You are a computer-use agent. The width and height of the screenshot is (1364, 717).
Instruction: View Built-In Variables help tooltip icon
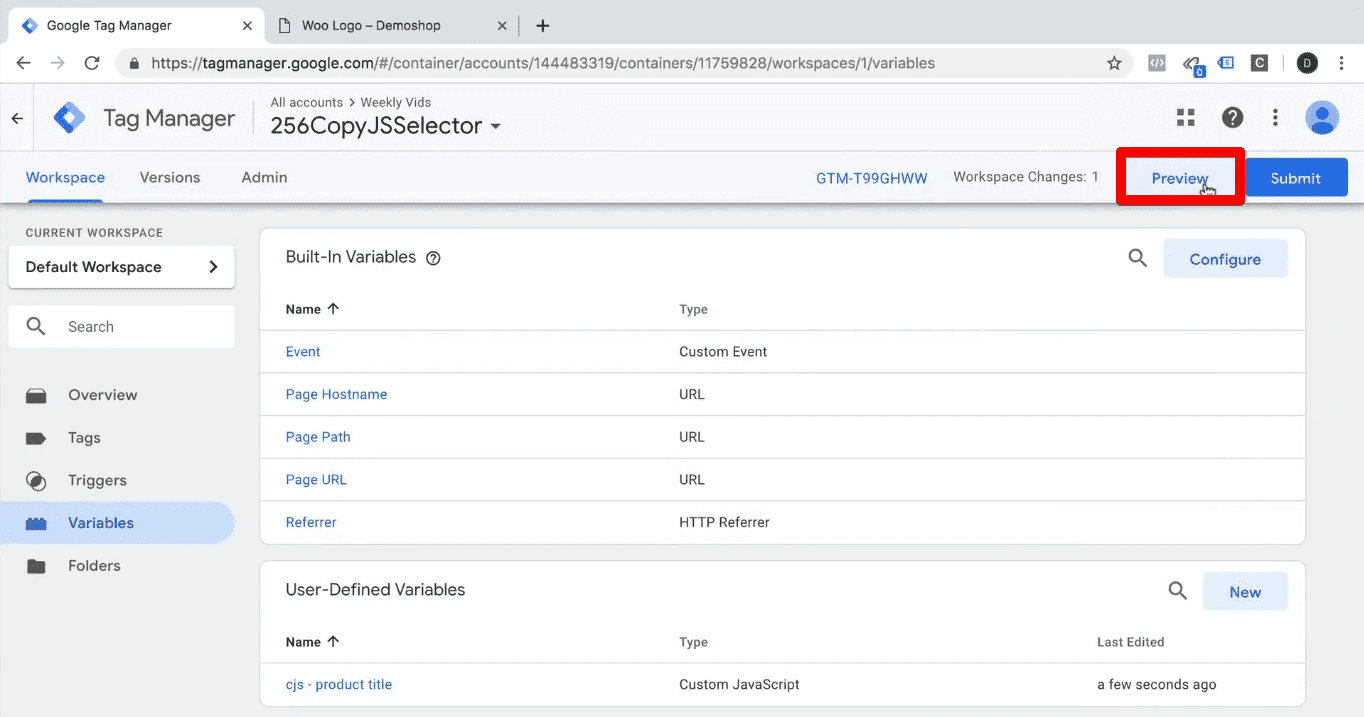pyautogui.click(x=433, y=257)
